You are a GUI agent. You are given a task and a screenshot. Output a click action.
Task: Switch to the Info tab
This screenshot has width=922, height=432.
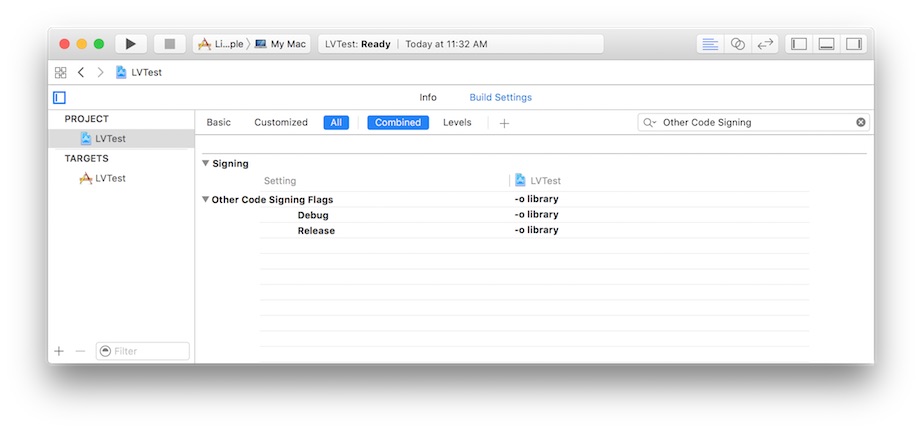click(x=428, y=98)
